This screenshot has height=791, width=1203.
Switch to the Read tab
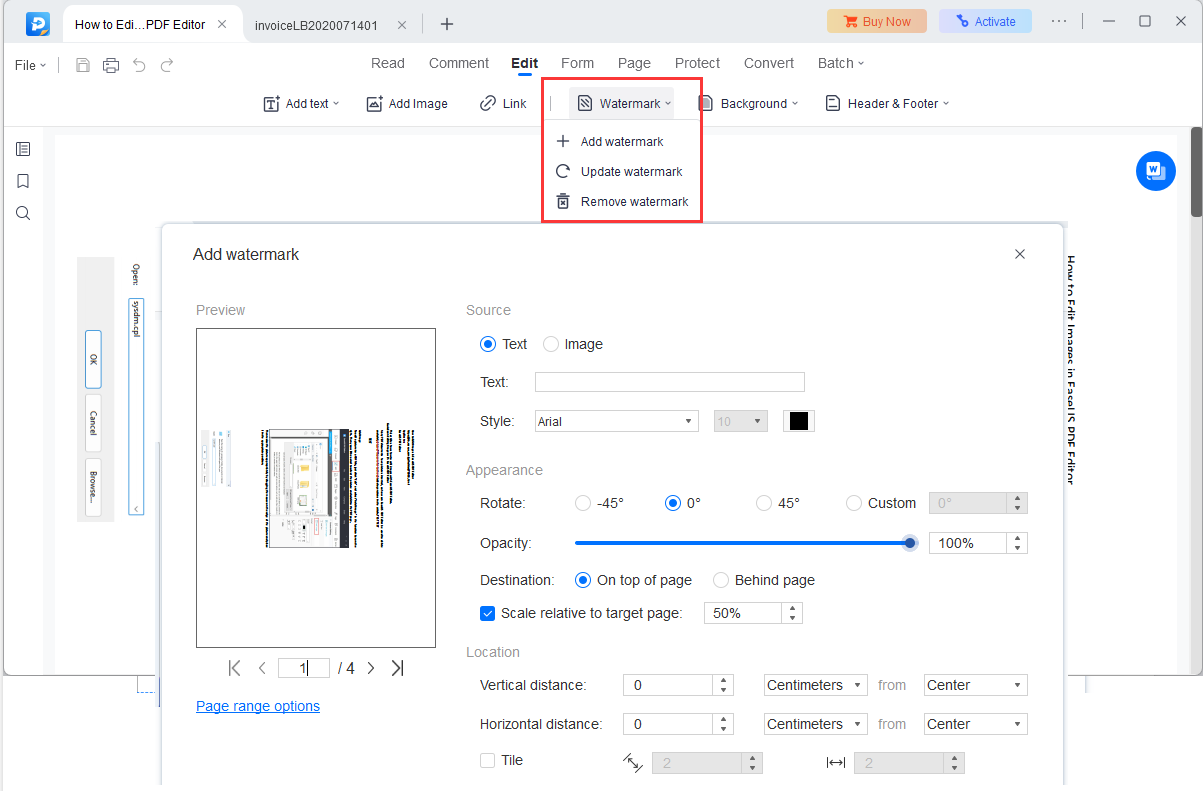pos(388,63)
